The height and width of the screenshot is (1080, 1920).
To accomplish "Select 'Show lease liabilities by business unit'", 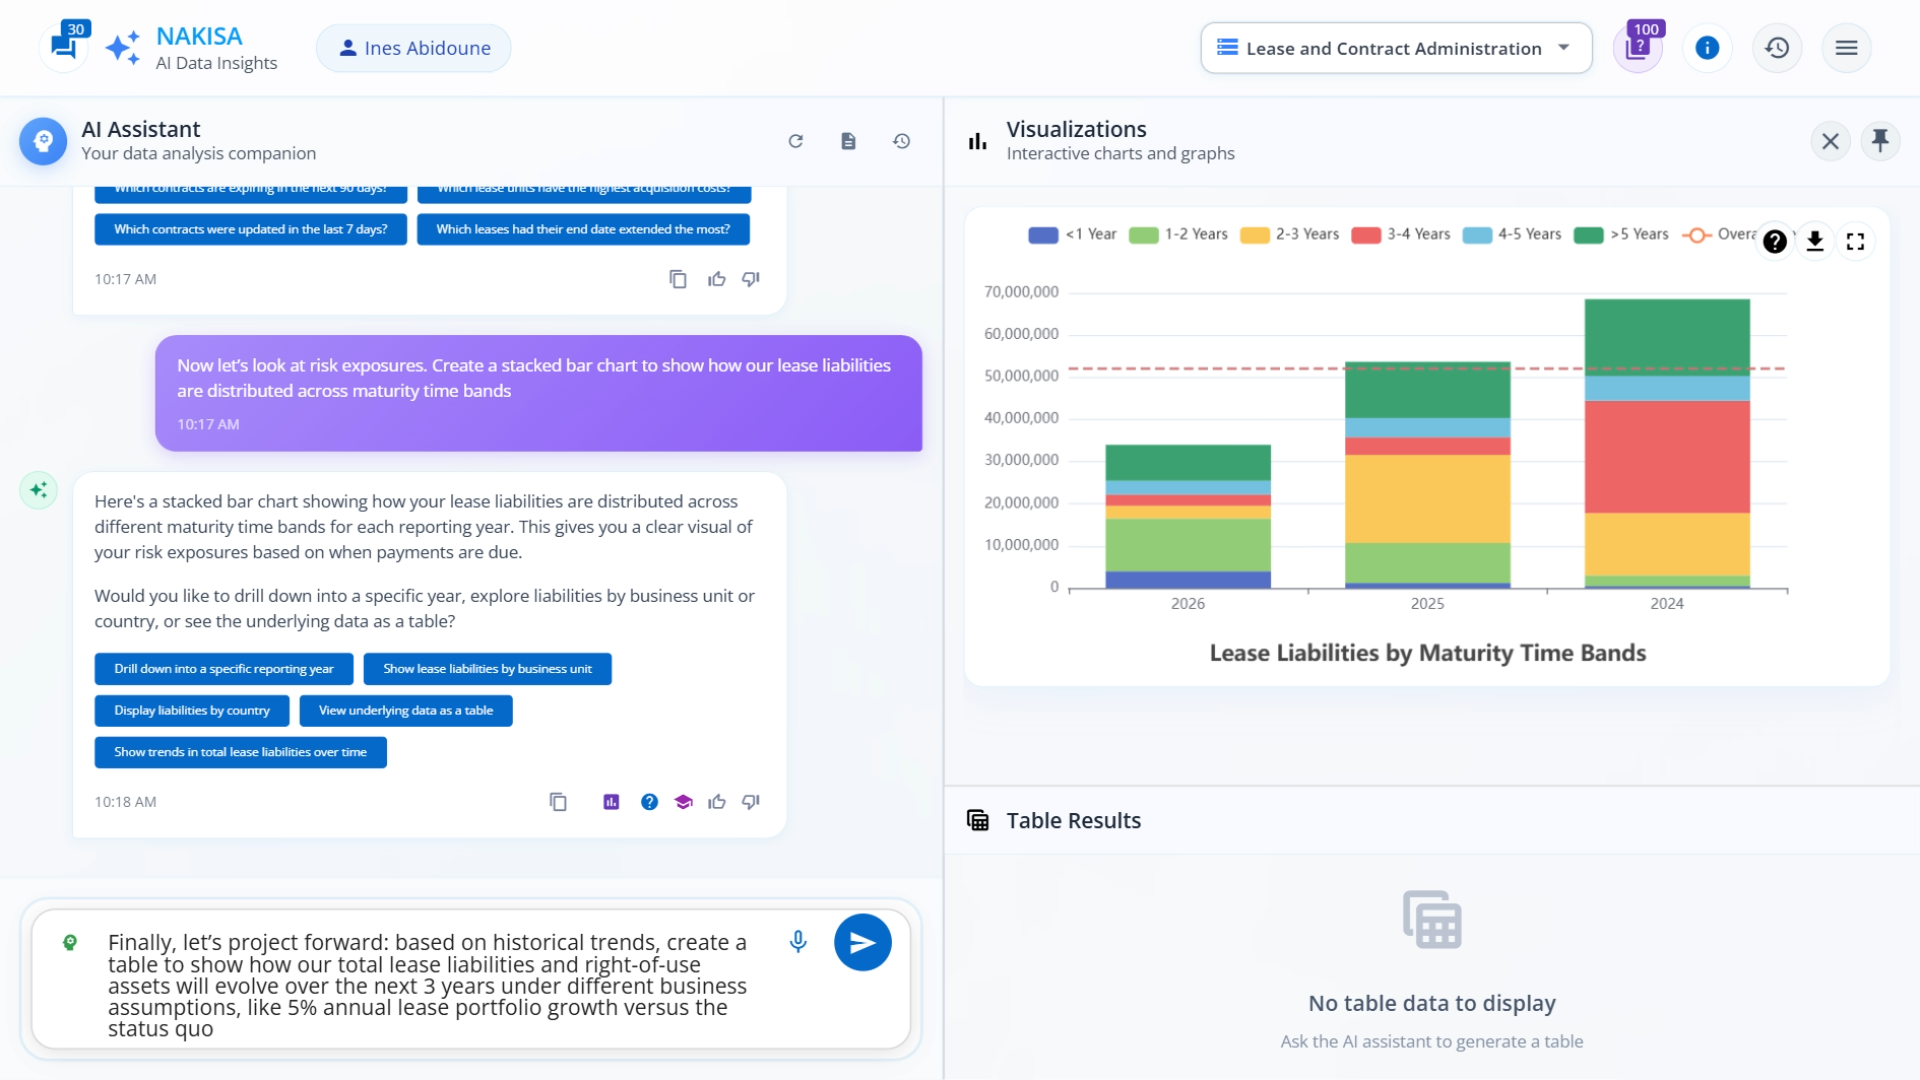I will (487, 668).
